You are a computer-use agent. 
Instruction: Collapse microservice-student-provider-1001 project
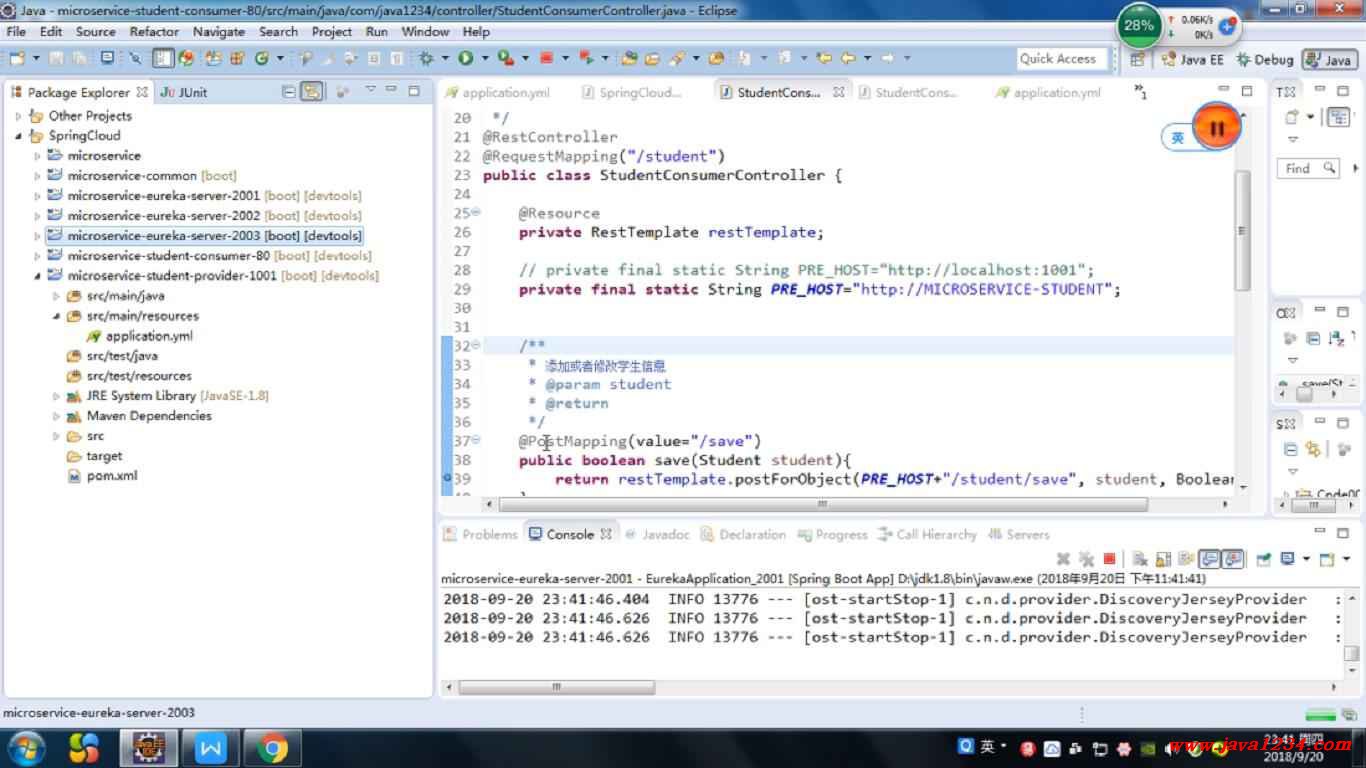pos(38,276)
